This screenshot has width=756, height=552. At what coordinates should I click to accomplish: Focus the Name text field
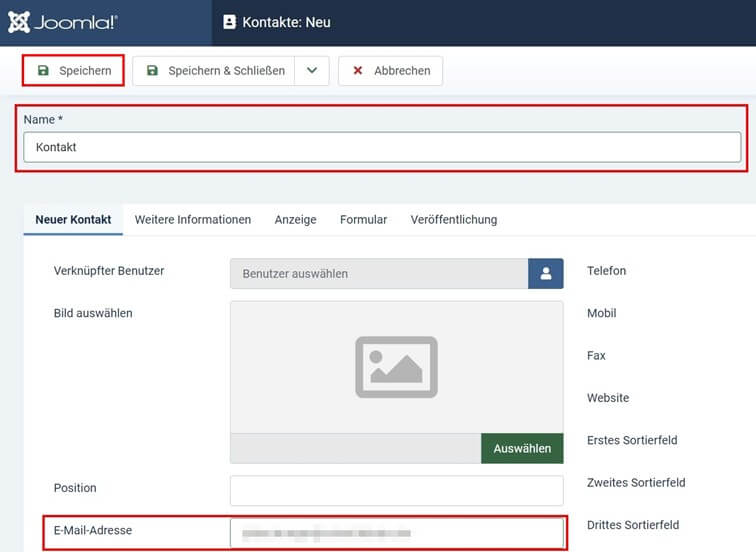[382, 147]
